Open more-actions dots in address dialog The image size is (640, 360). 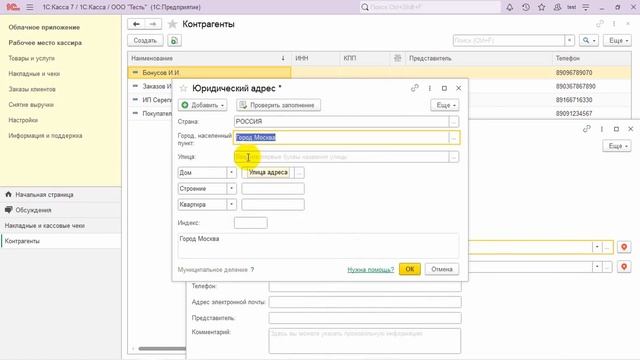coord(430,88)
